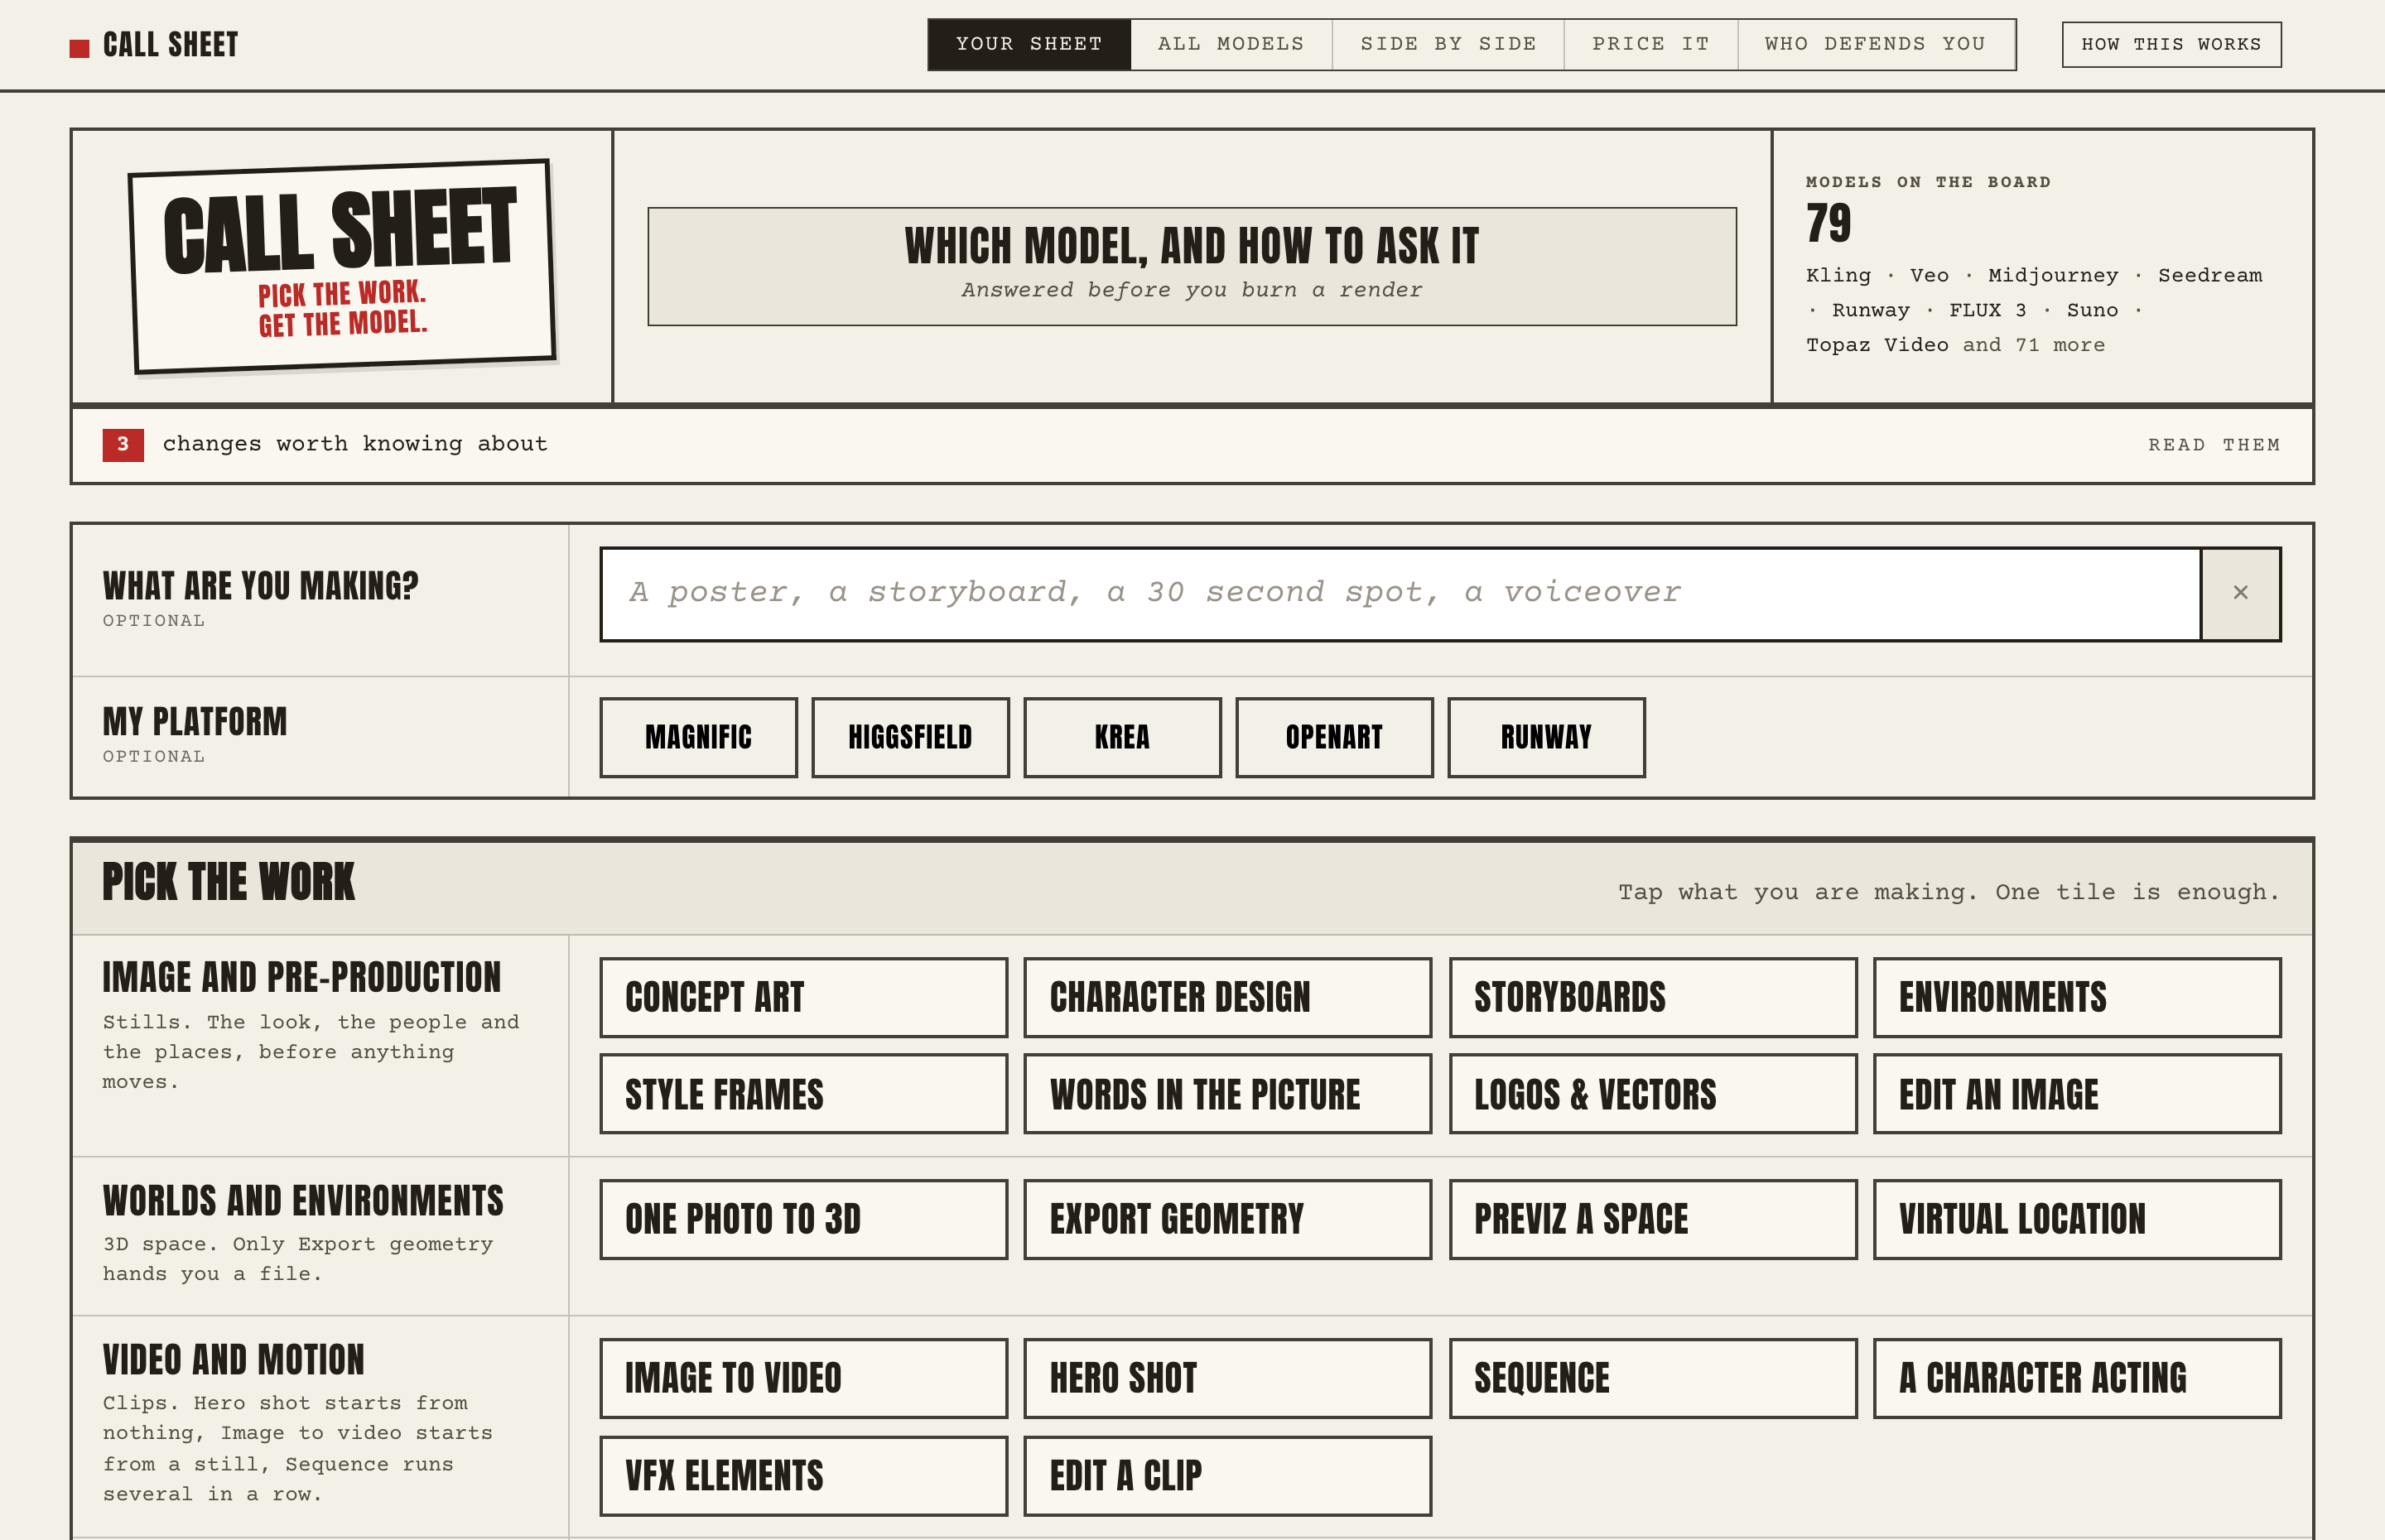Select the Magnific platform
Screen dimensions: 2385x1540
pyautogui.click(x=698, y=737)
